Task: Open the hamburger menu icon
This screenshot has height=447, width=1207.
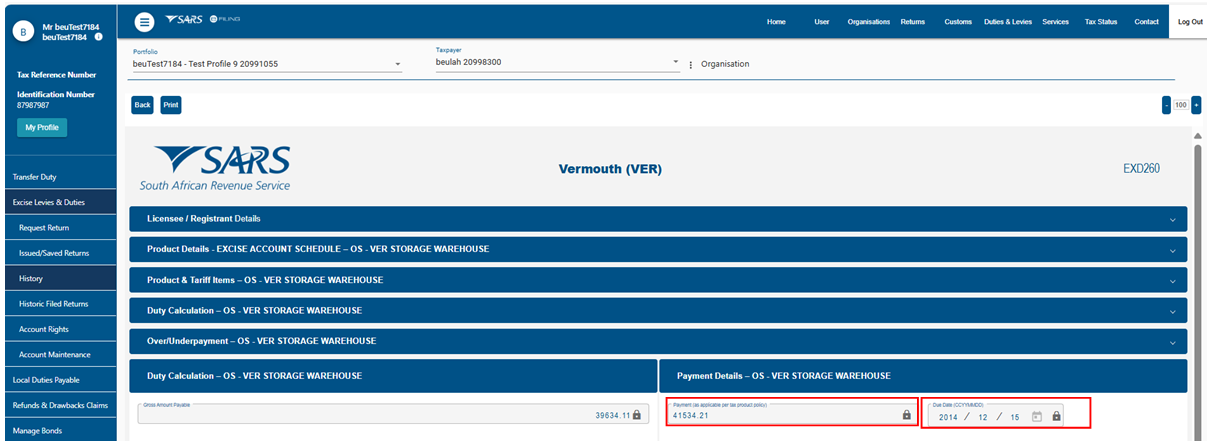Action: [x=144, y=22]
